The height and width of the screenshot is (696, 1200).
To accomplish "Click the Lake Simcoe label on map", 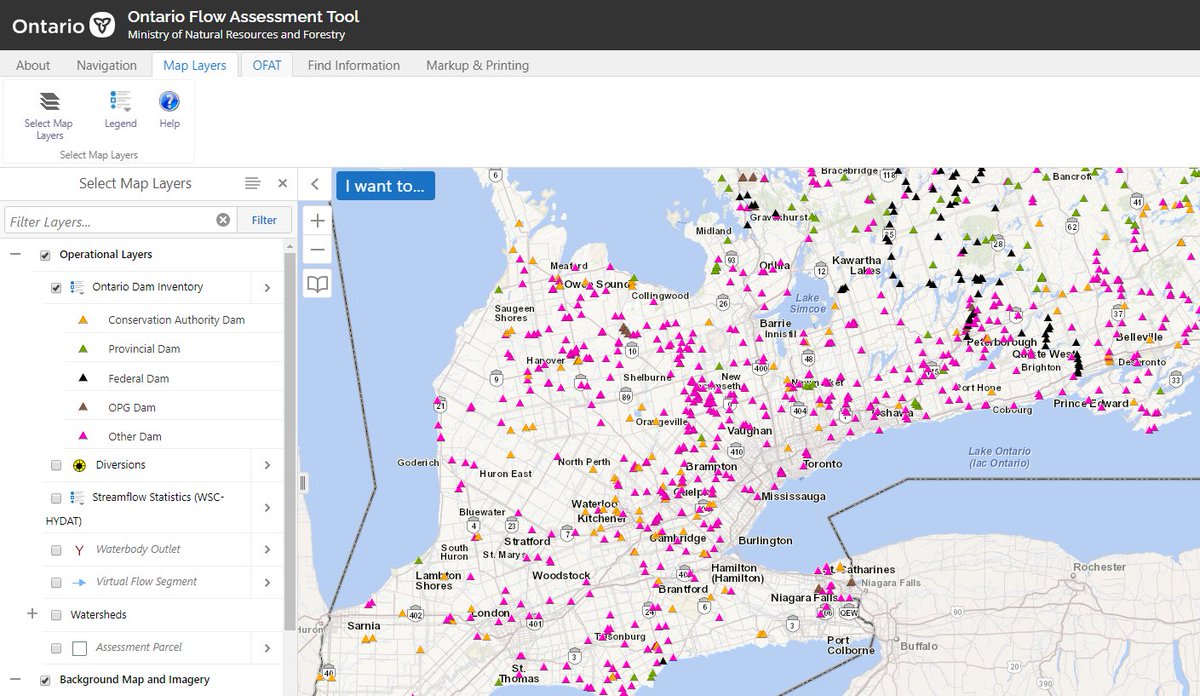I will pos(807,303).
